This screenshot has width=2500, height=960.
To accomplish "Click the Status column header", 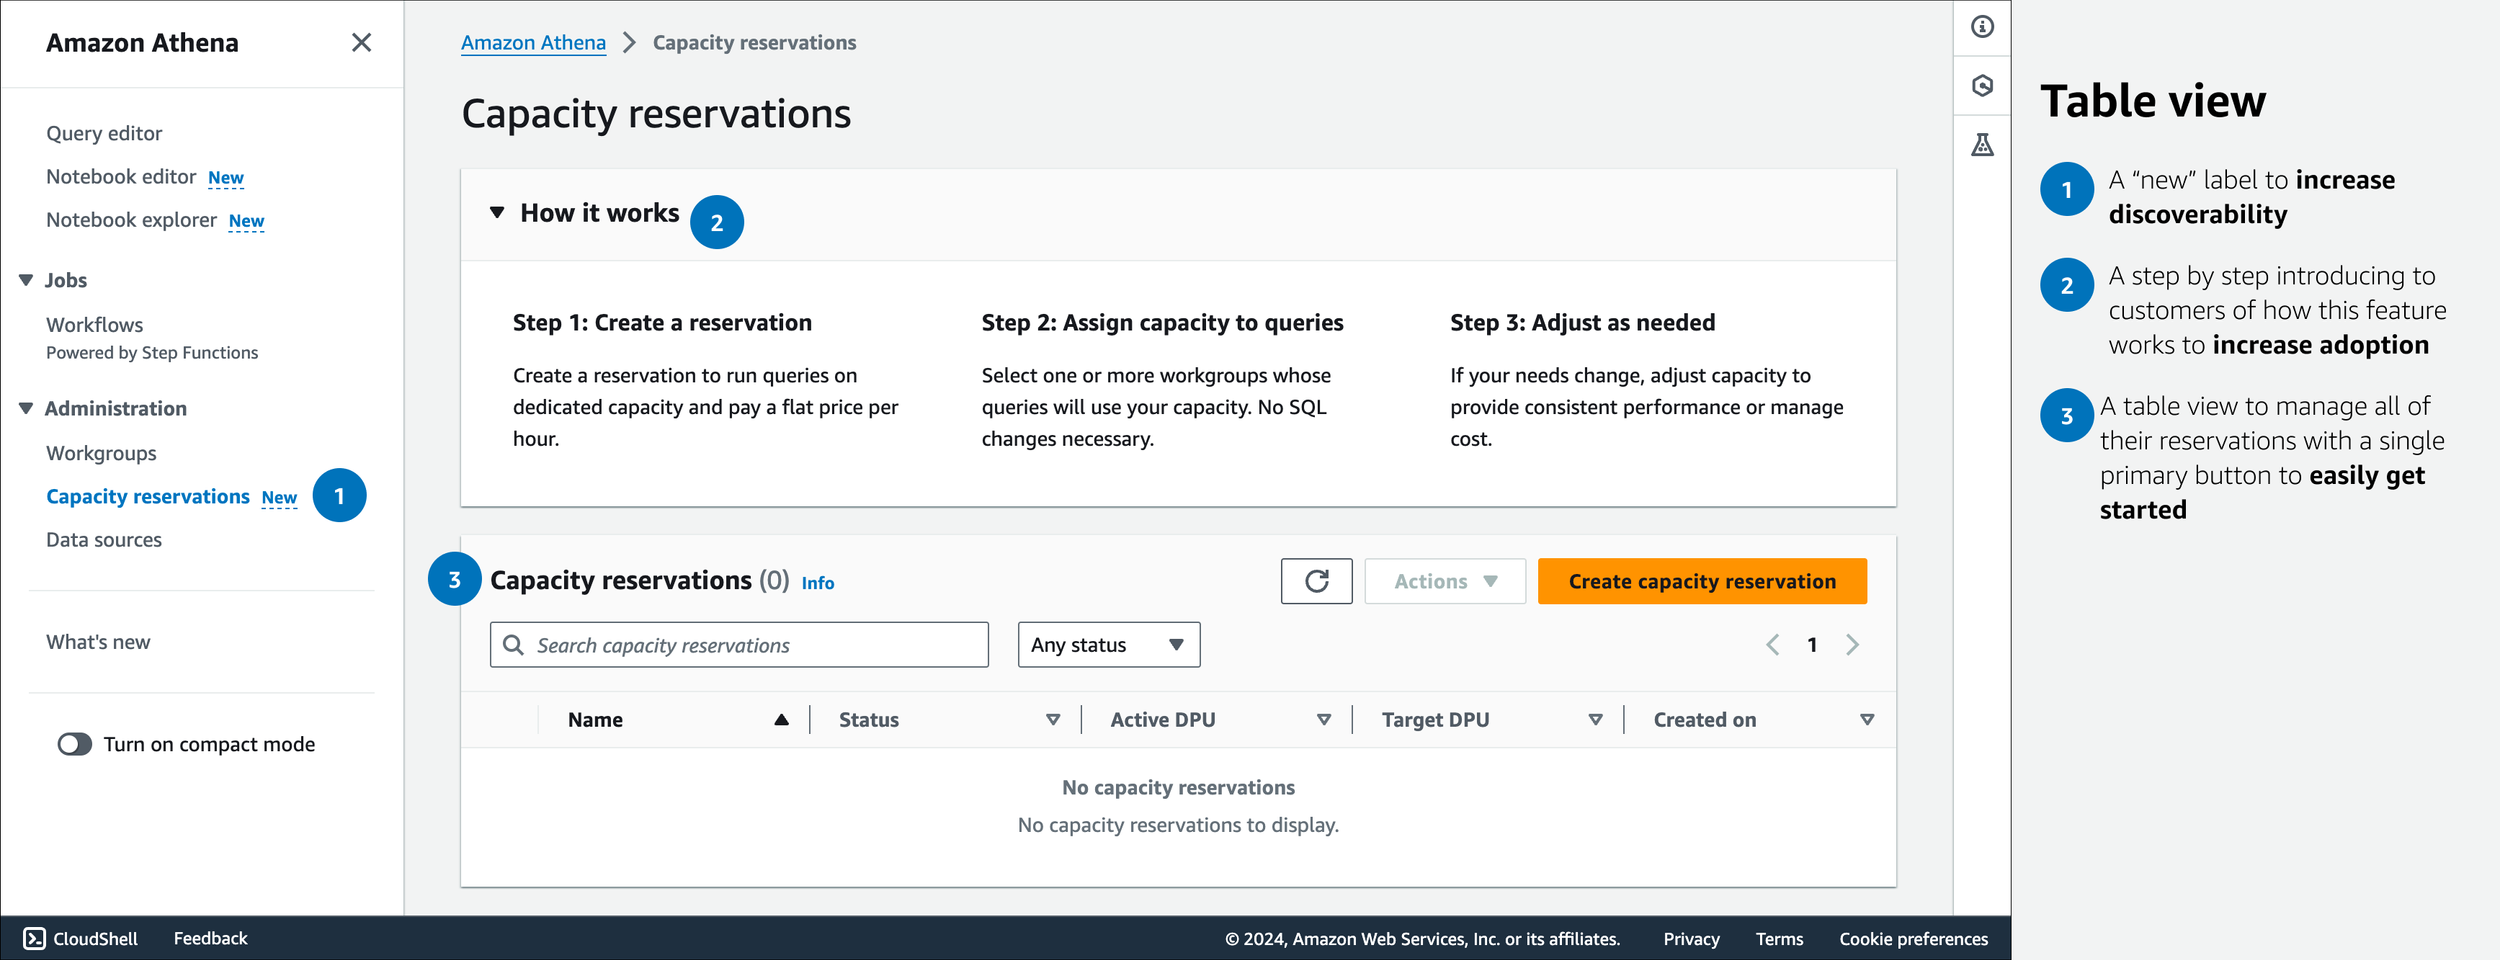I will (x=868, y=720).
